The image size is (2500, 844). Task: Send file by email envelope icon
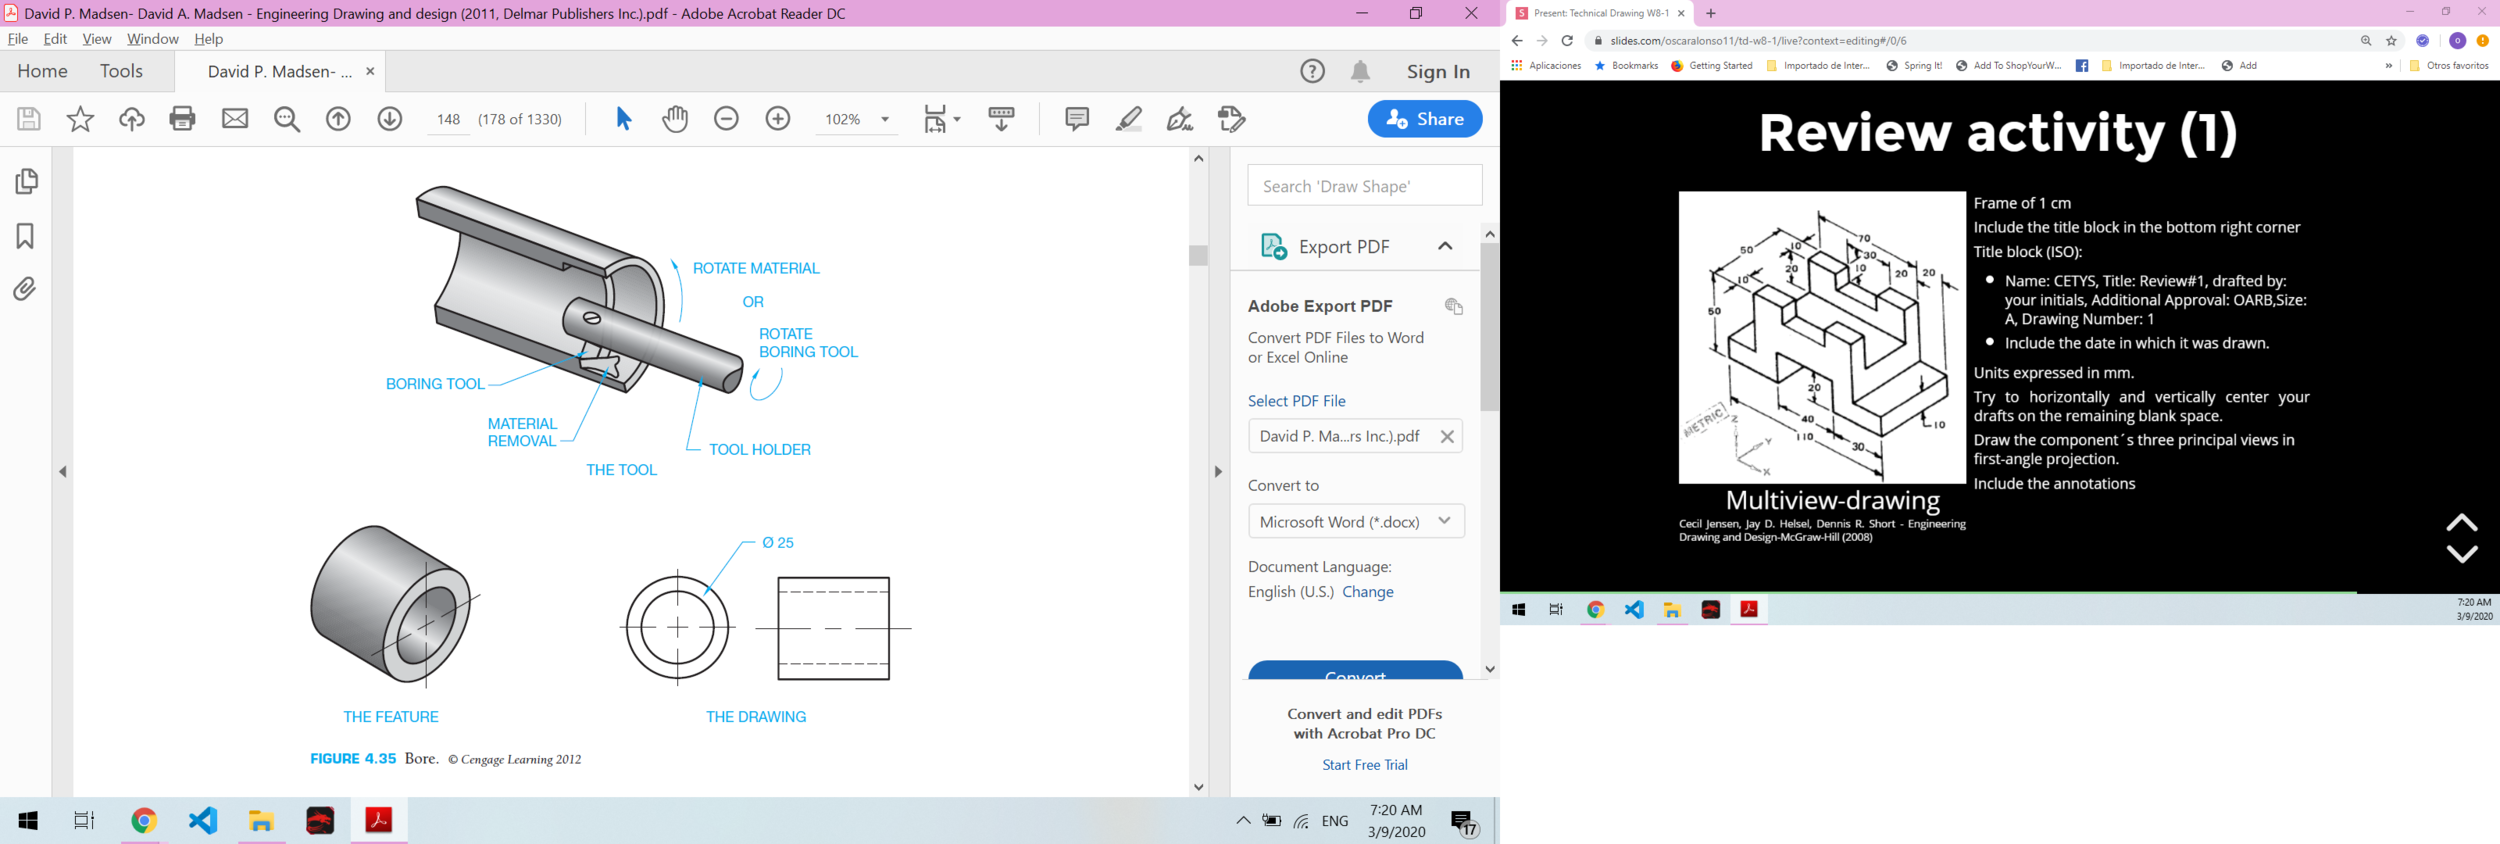point(235,119)
